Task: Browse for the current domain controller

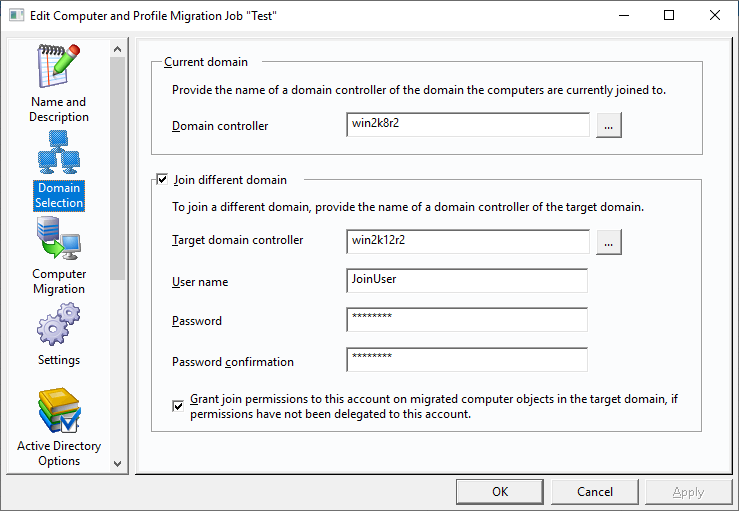Action: [x=608, y=125]
